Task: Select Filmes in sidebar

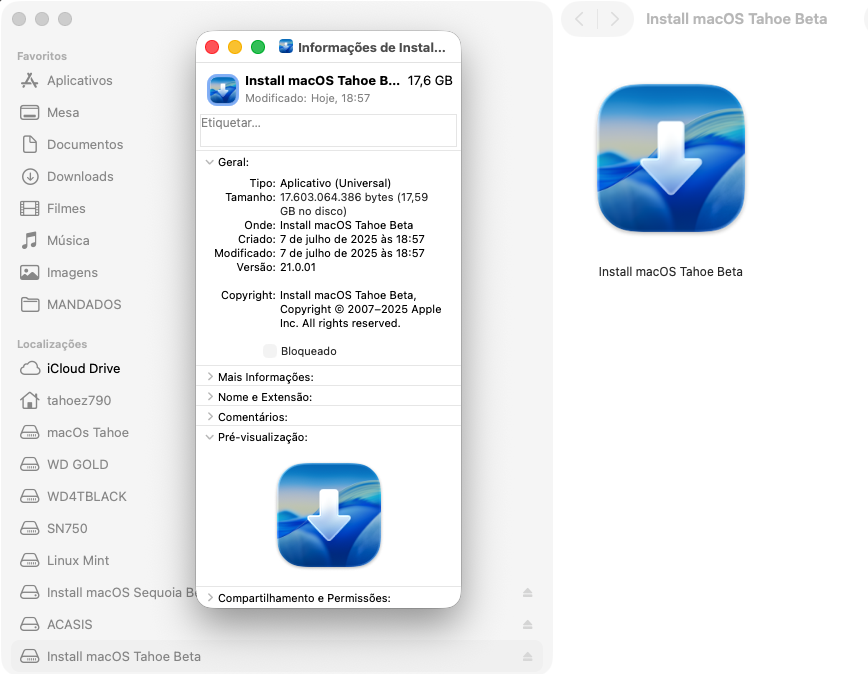Action: click(x=53, y=209)
